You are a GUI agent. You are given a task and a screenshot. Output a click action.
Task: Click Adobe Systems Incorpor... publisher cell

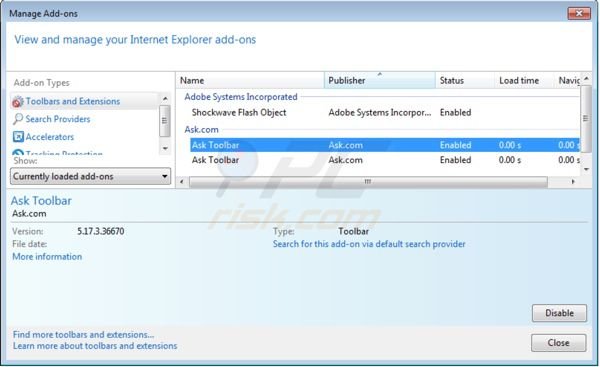click(380, 113)
